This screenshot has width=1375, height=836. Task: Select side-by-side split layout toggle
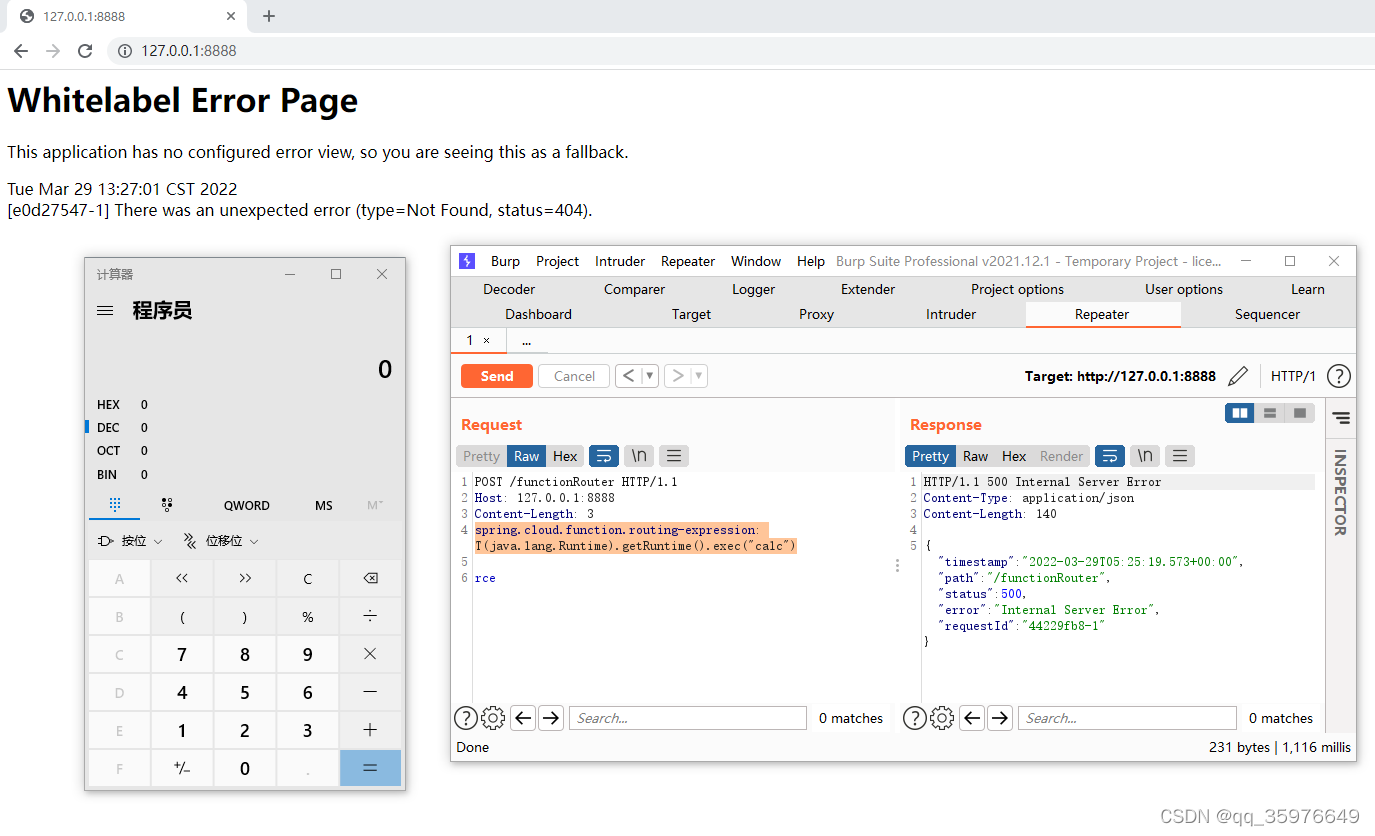[1240, 413]
